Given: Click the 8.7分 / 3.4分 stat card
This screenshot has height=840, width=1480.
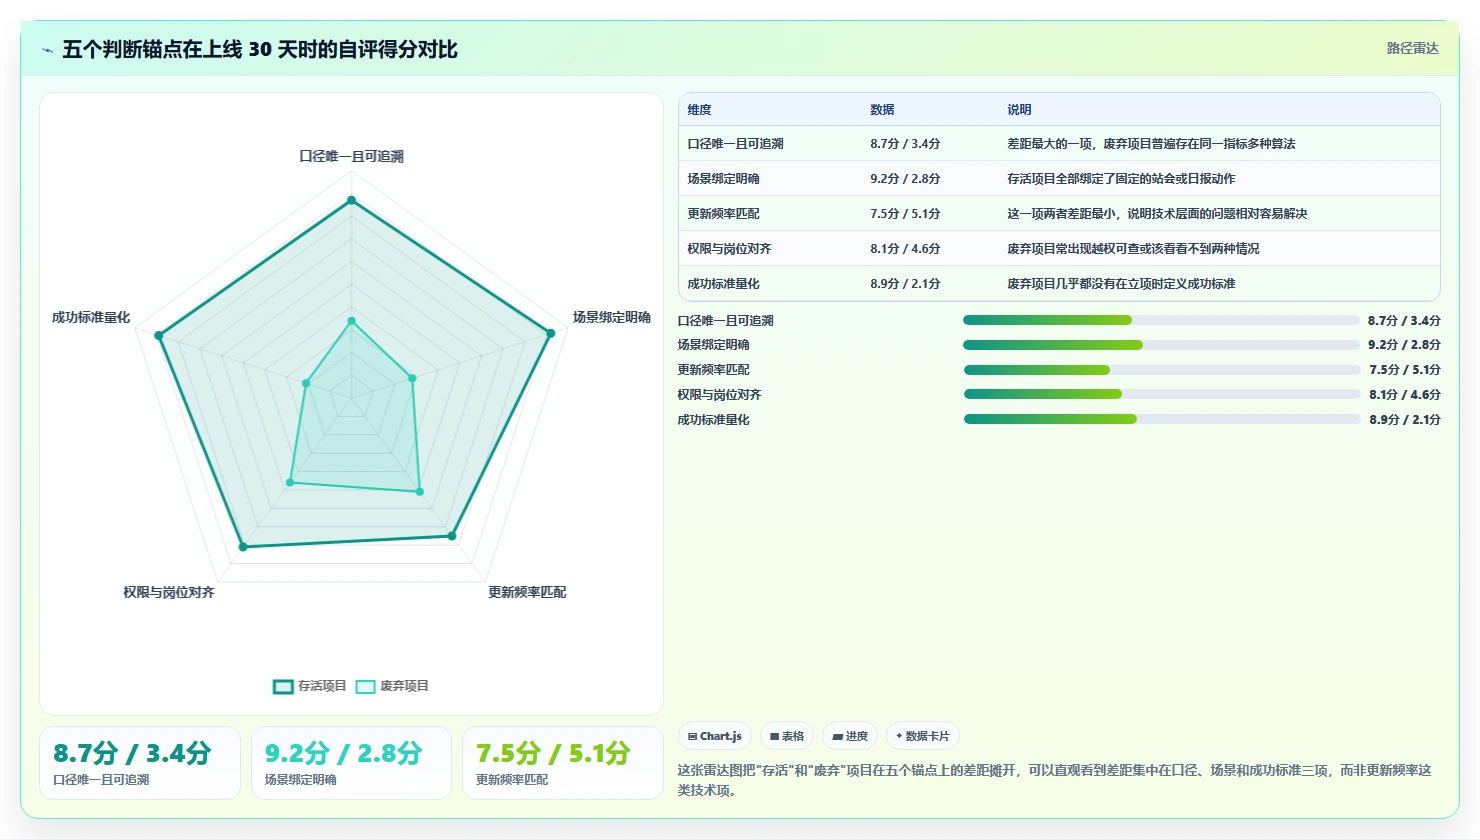Looking at the screenshot, I should pos(140,763).
